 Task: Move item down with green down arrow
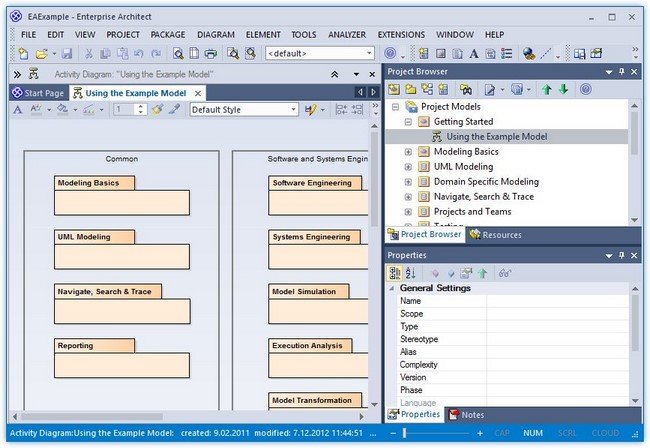(x=563, y=89)
